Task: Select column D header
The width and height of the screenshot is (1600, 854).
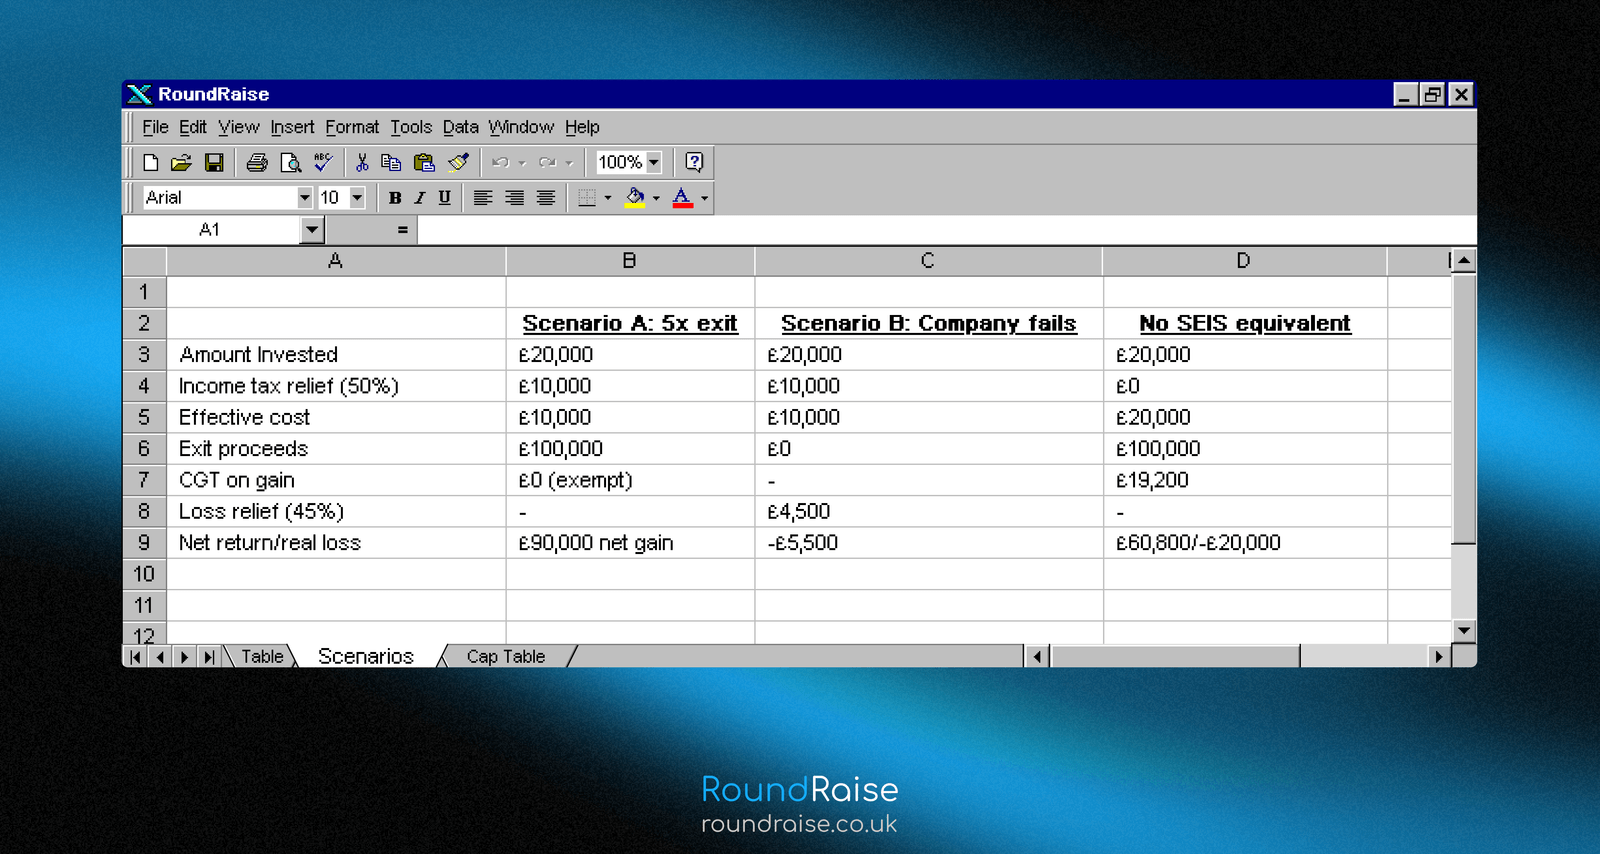Action: [1244, 261]
